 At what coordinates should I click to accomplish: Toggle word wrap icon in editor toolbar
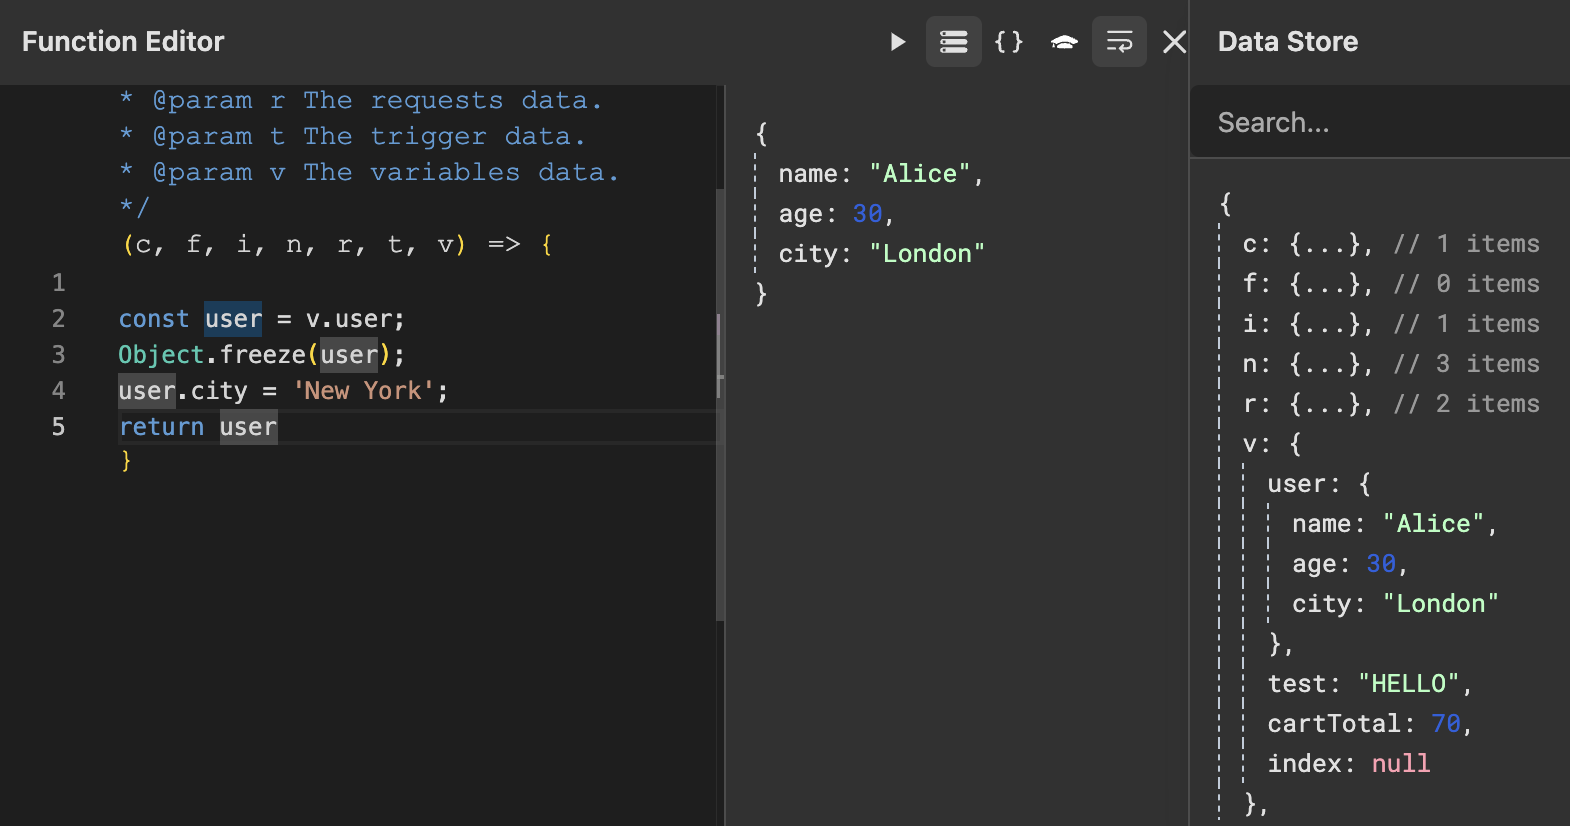(x=1119, y=42)
